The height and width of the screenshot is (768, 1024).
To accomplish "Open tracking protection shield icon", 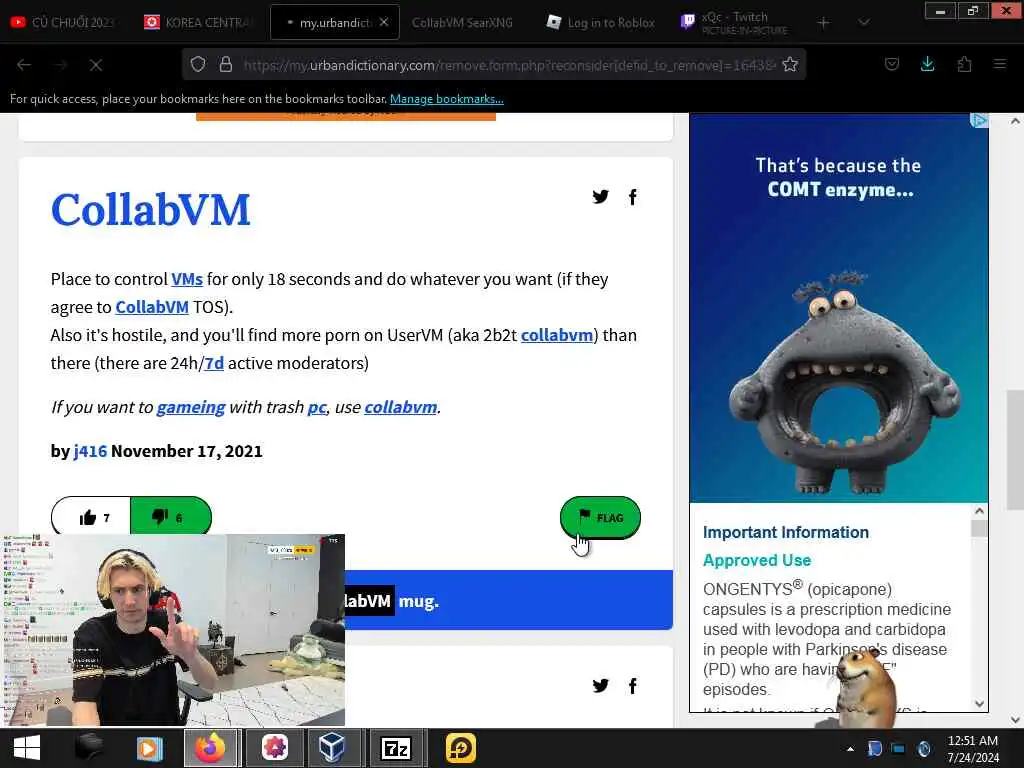I will [x=198, y=65].
